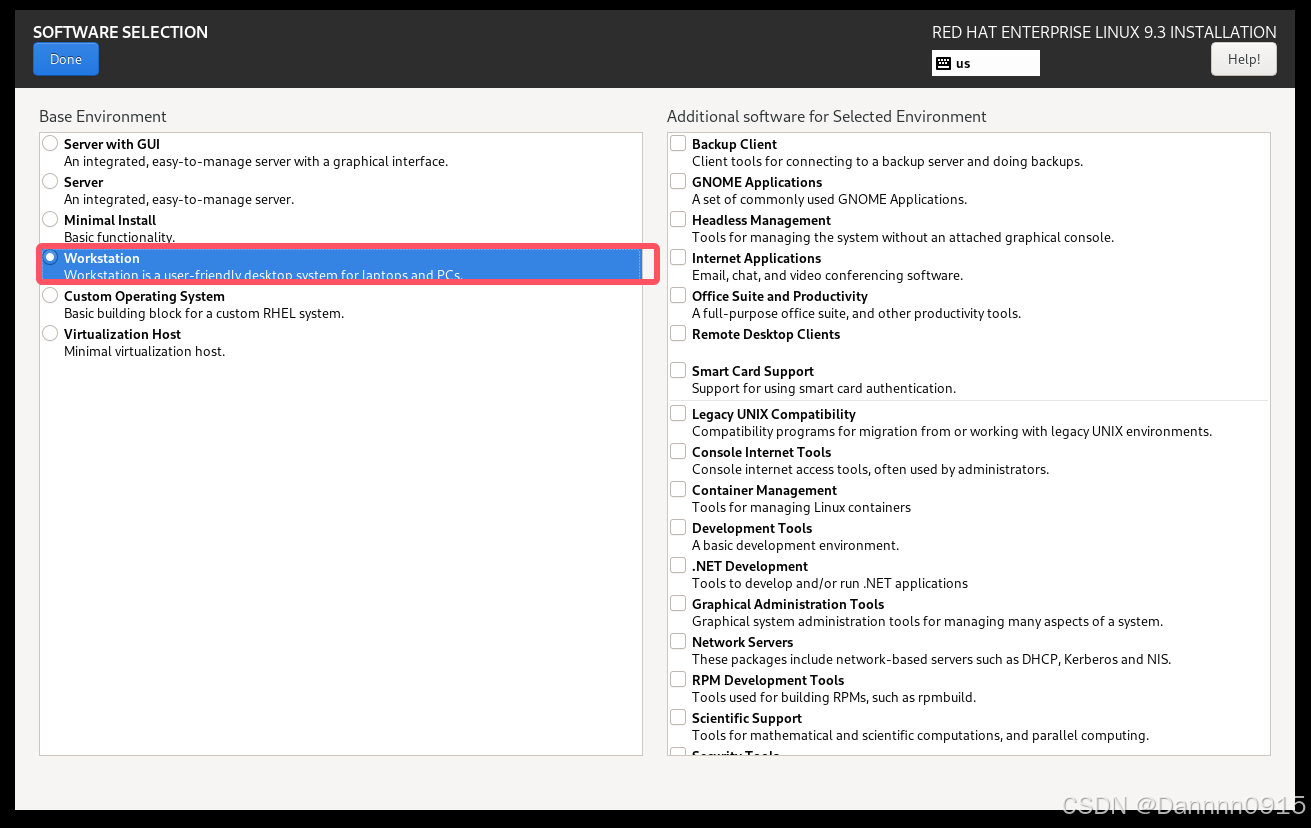This screenshot has width=1311, height=828.
Task: Choose the Minimal Install radio button
Action: (50, 220)
